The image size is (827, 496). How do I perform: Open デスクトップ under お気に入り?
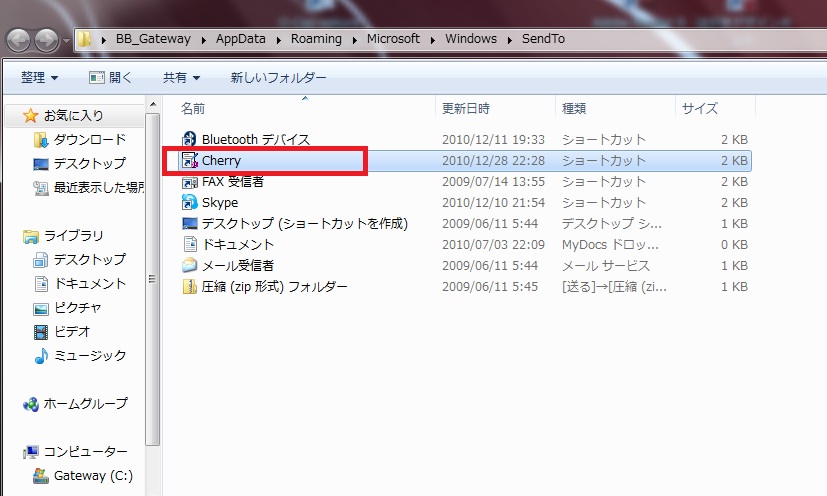[x=90, y=163]
